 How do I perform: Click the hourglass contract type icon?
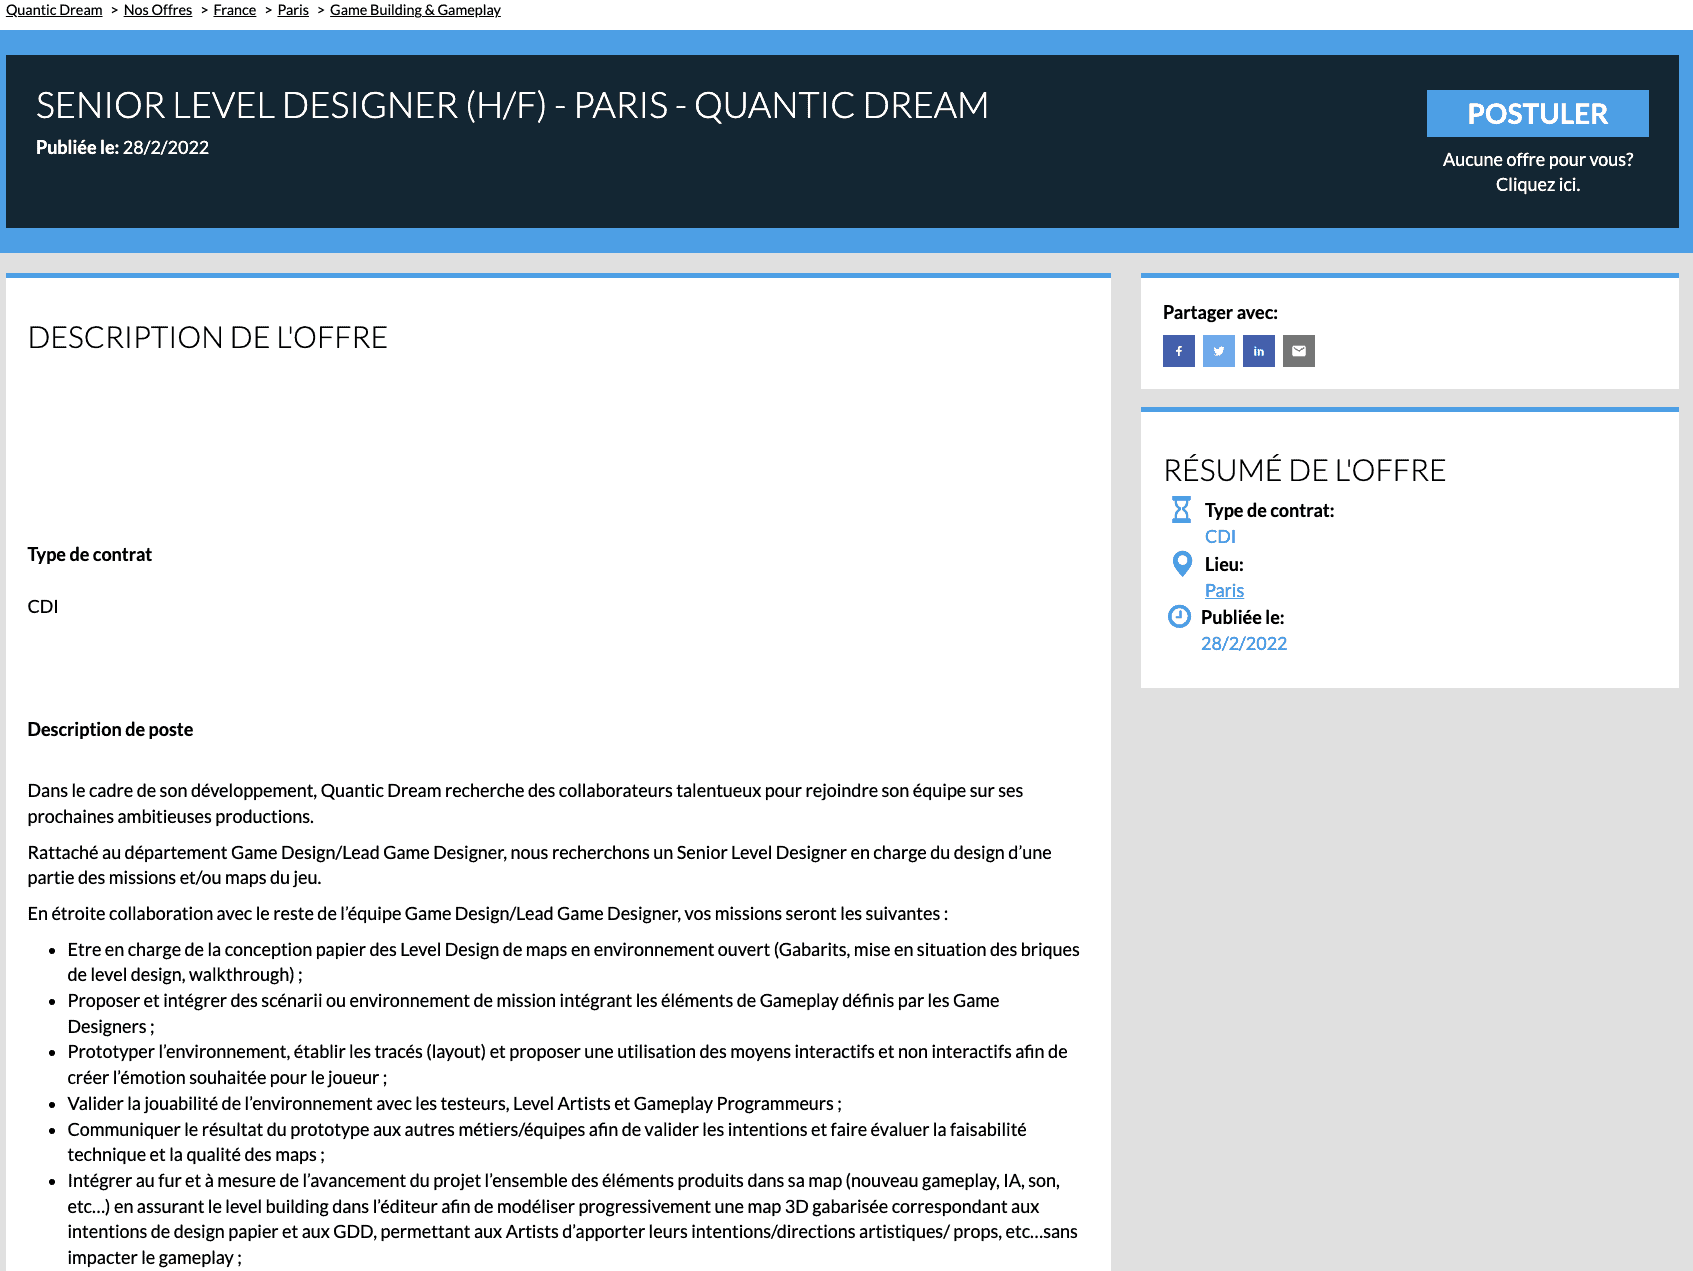[x=1181, y=510]
